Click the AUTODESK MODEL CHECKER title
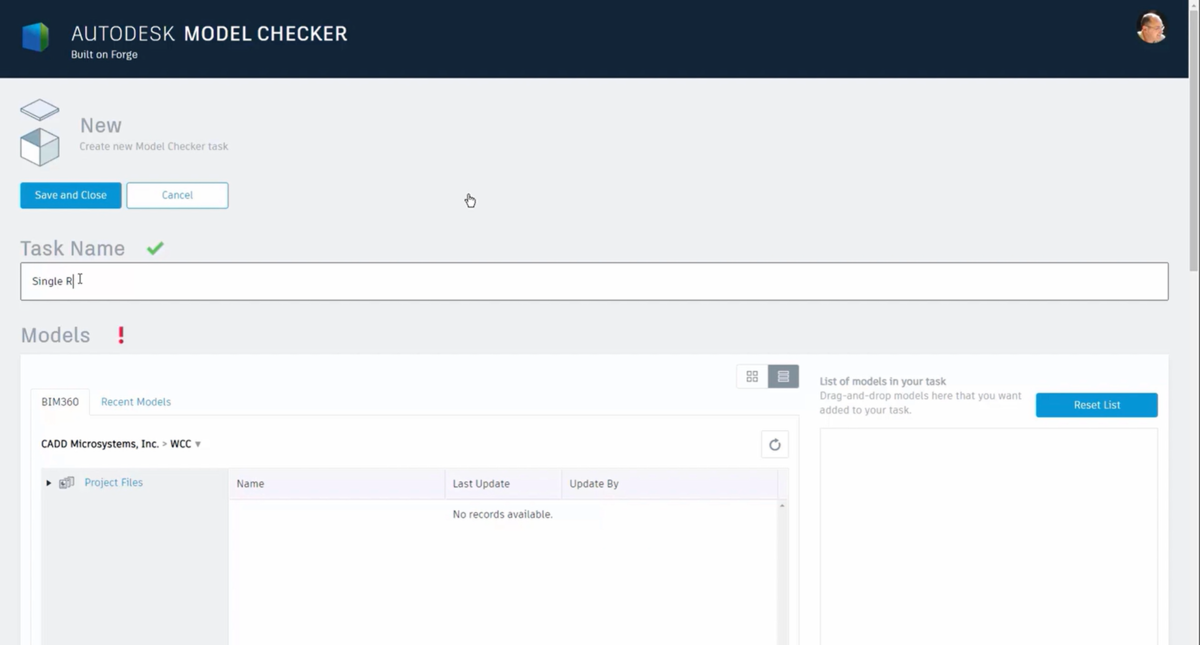 (209, 33)
